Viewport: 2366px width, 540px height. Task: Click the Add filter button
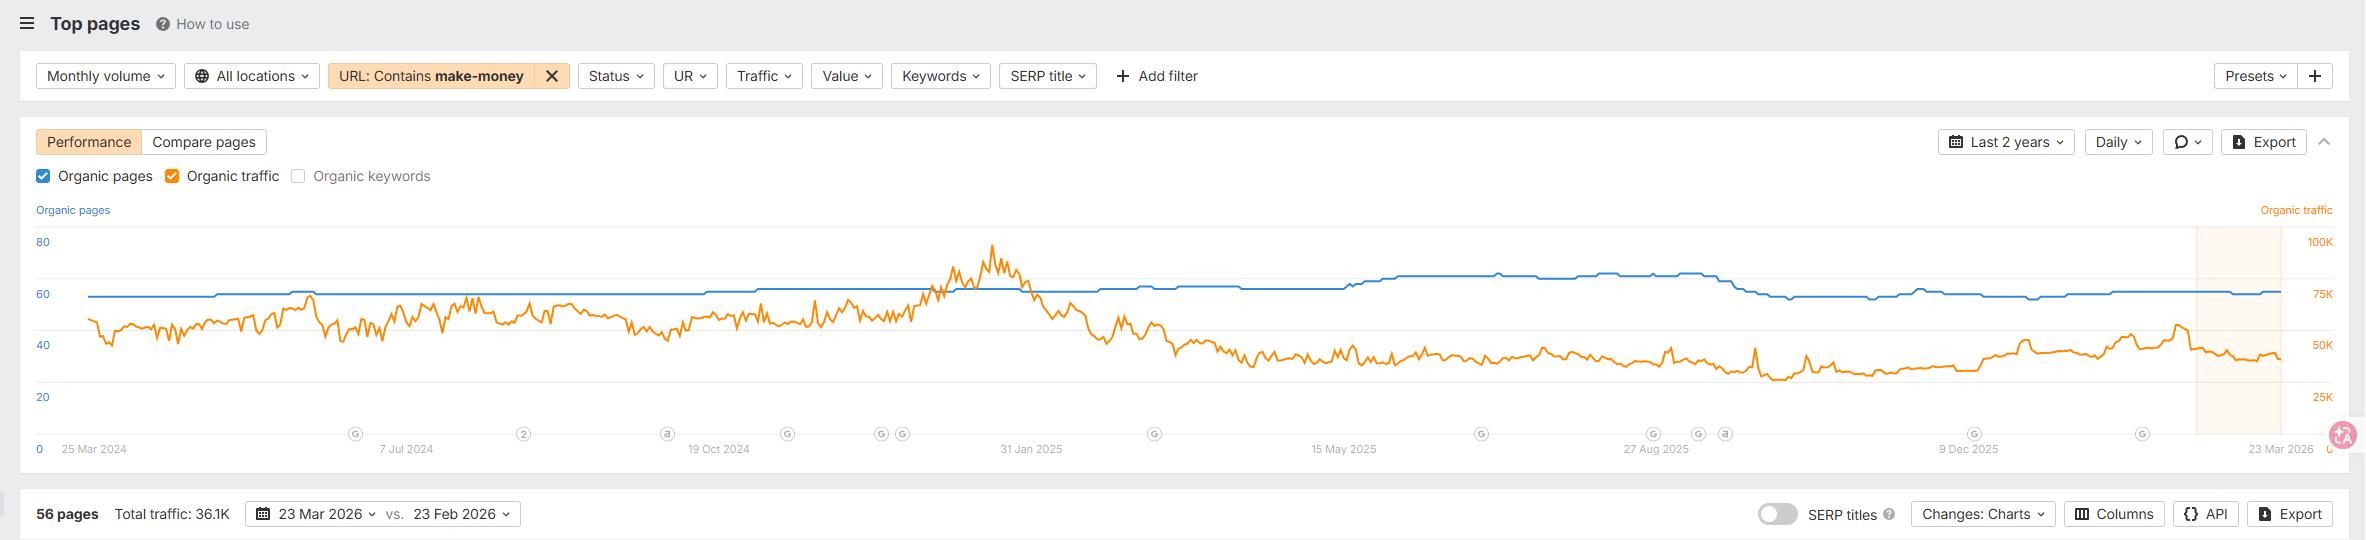pos(1157,76)
